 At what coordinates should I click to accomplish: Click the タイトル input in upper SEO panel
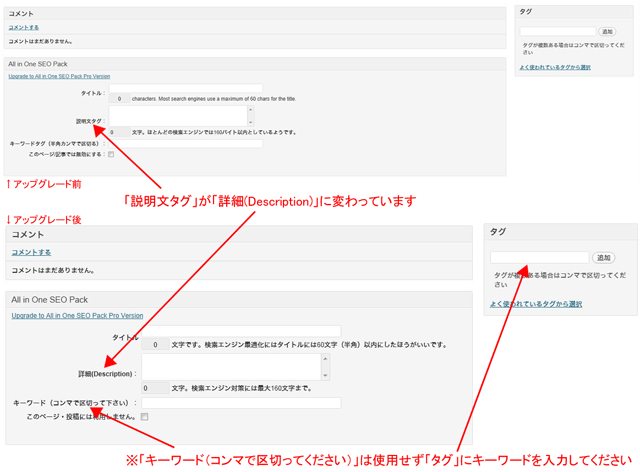186,88
